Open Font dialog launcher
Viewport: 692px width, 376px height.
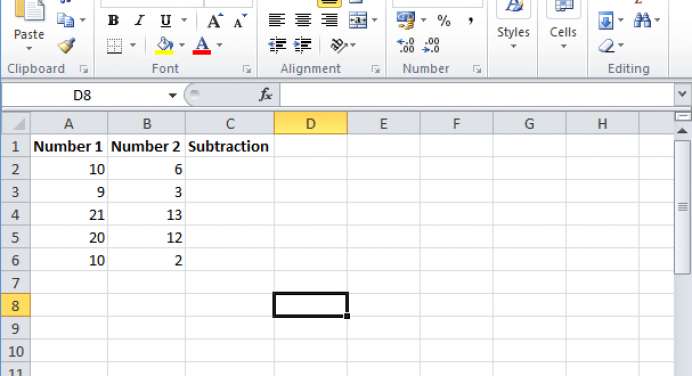[x=247, y=69]
